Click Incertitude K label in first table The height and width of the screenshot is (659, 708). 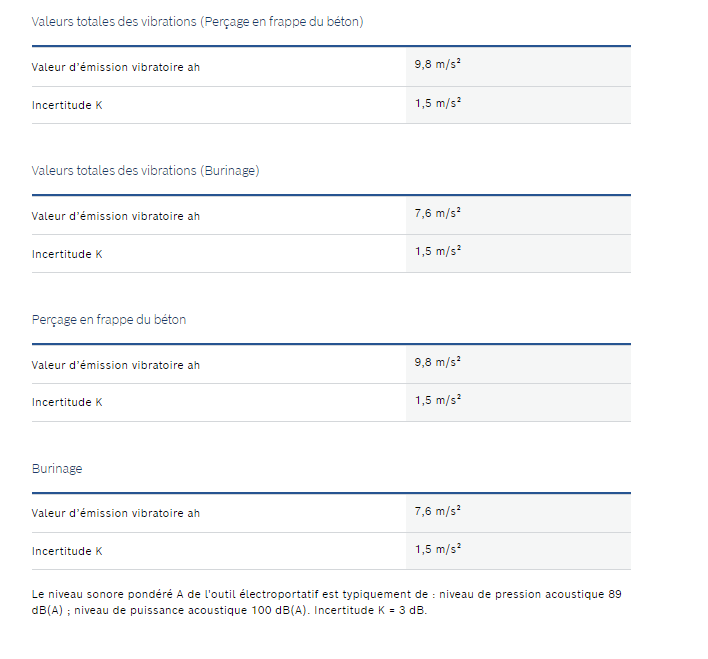click(x=67, y=105)
